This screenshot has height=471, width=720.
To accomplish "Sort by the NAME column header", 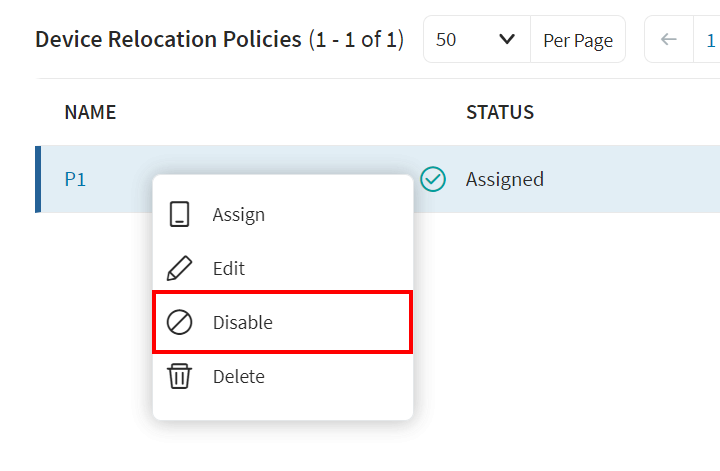I will (x=90, y=112).
